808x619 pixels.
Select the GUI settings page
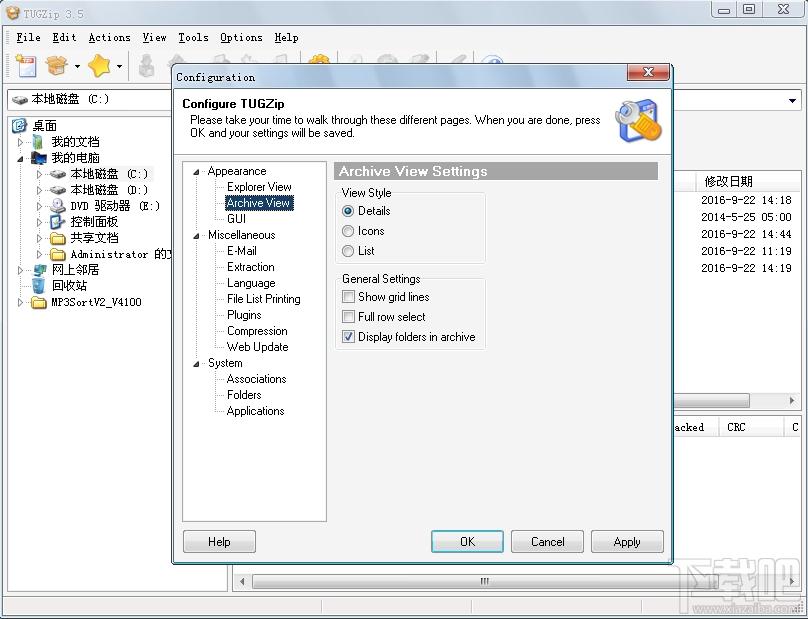point(236,219)
